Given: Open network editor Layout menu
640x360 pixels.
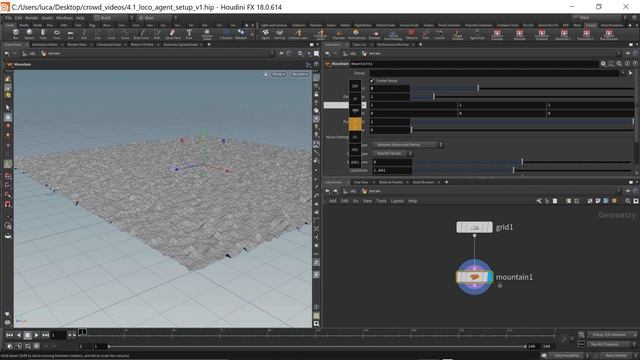Looking at the screenshot, I should point(397,201).
